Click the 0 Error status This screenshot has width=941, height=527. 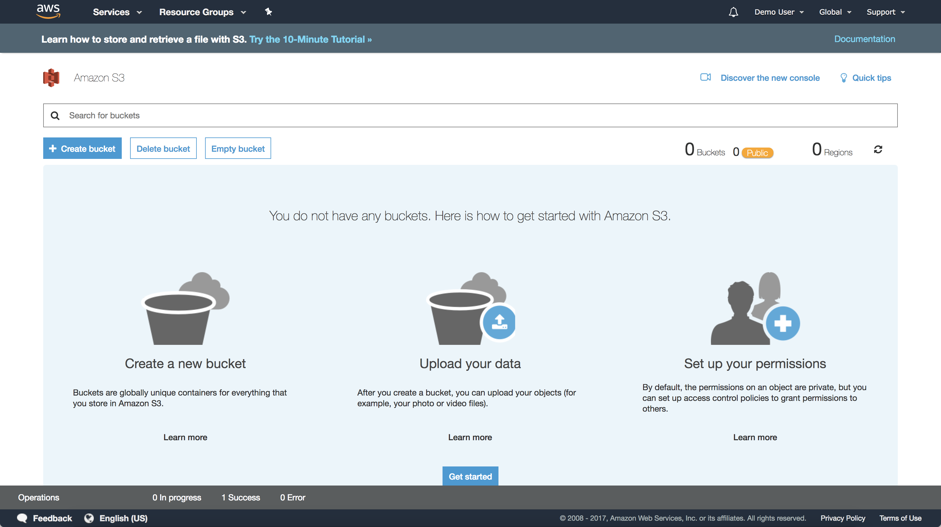(293, 498)
